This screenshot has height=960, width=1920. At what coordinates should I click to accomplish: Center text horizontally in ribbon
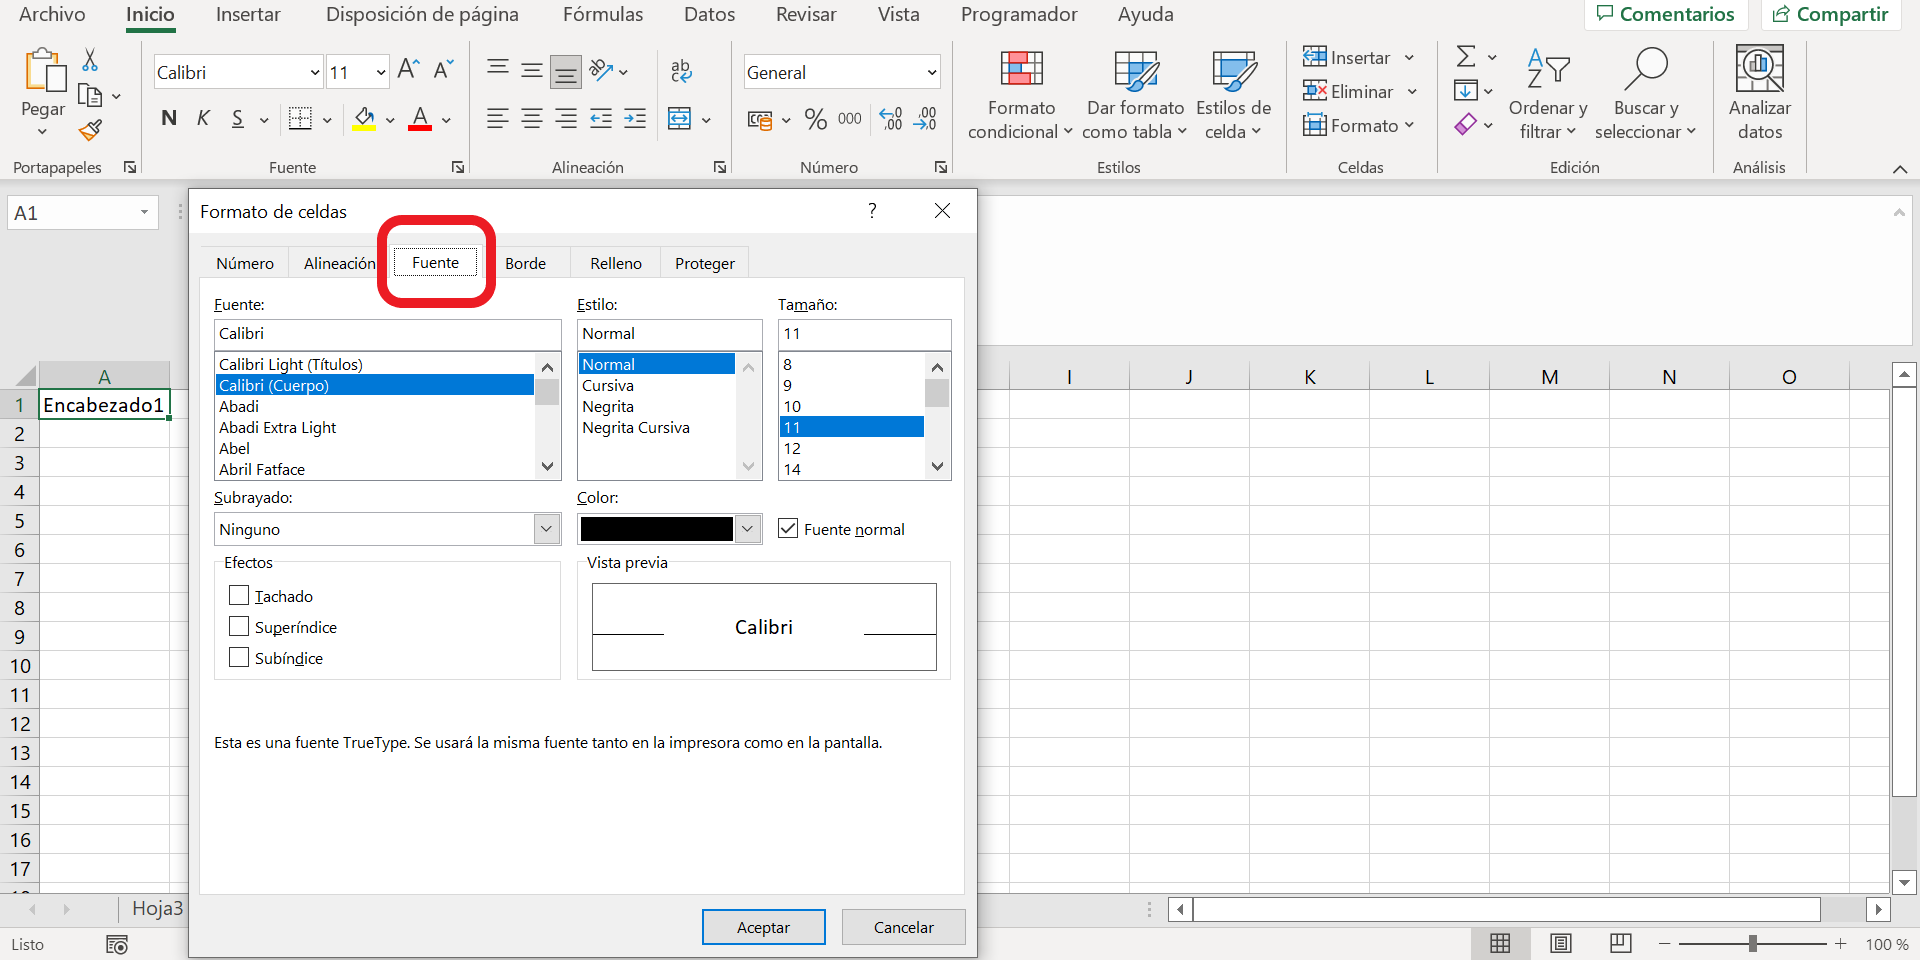tap(532, 119)
